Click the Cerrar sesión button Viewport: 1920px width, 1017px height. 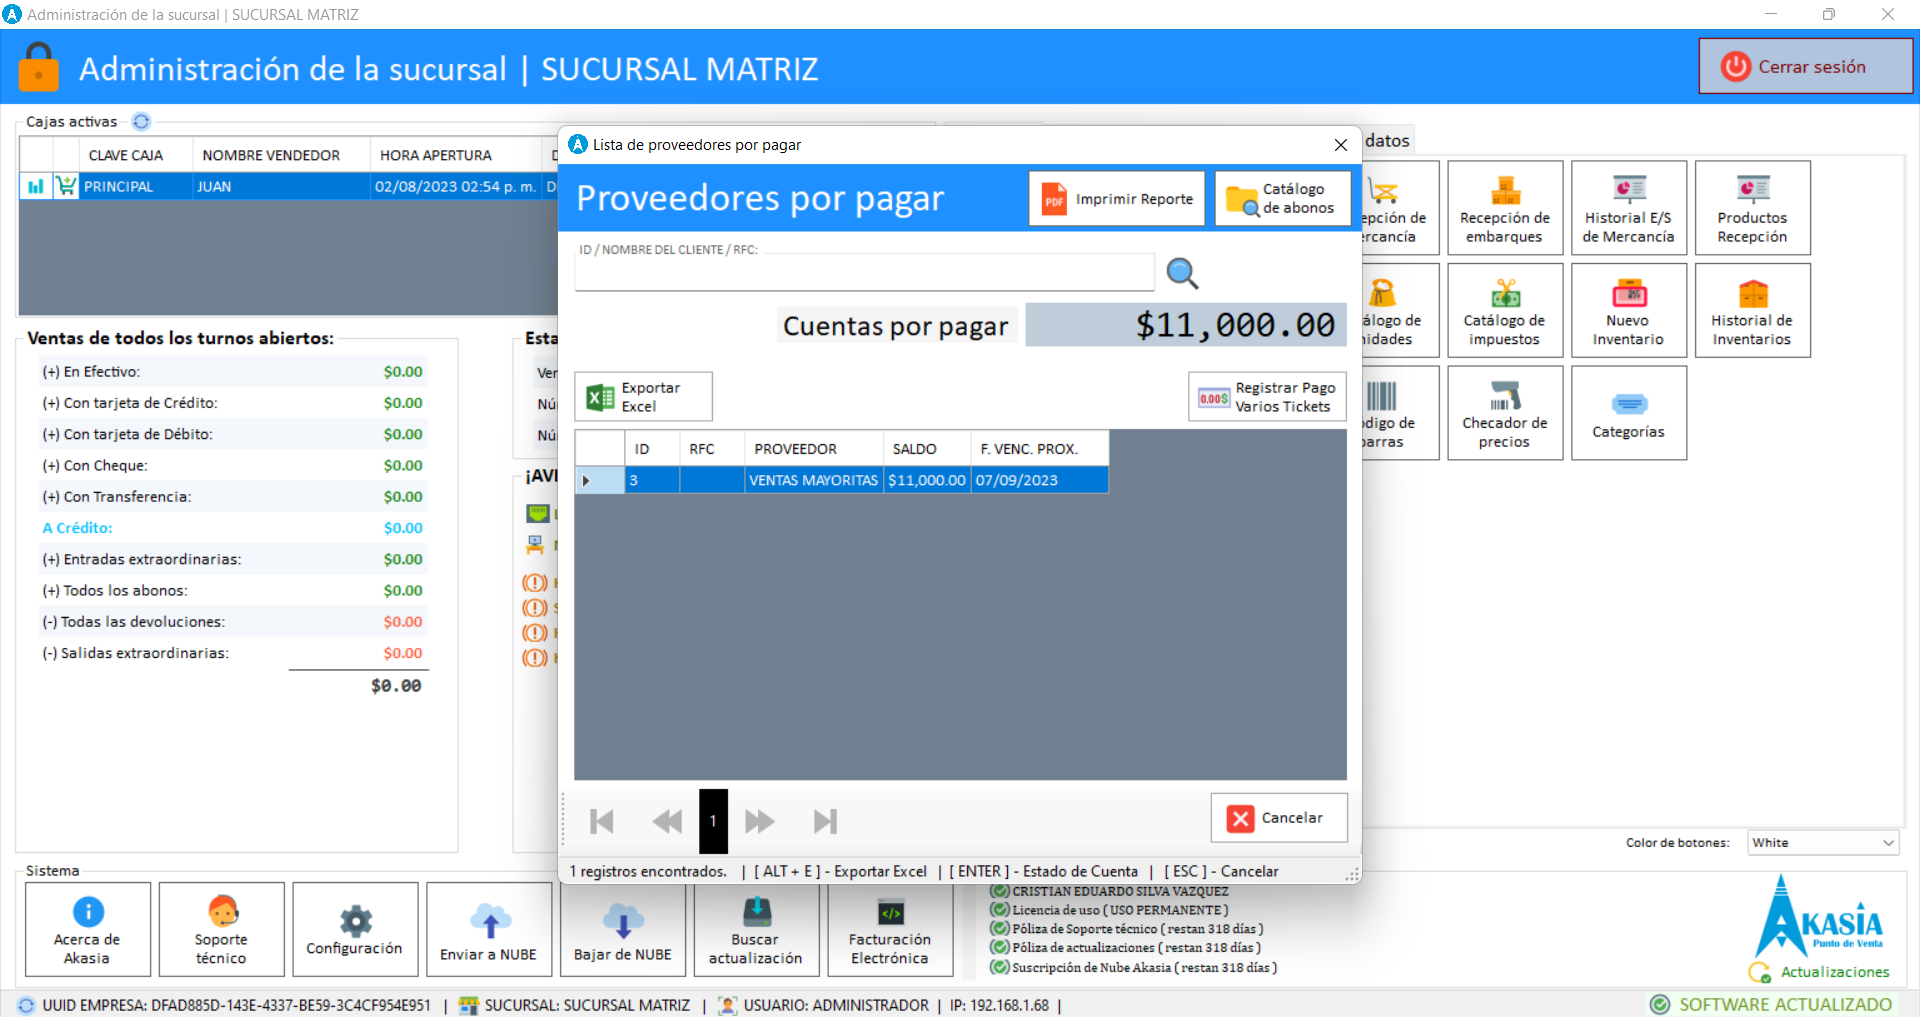[x=1805, y=67]
